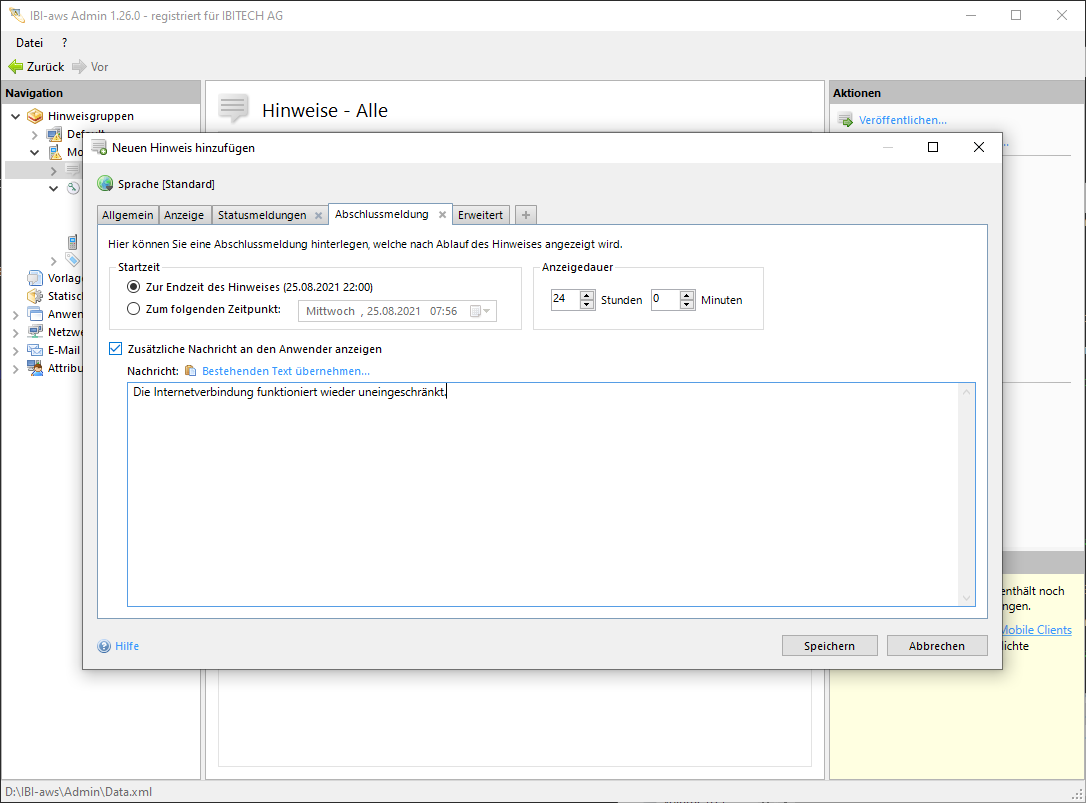
Task: Increase Stunden value with up arrow
Action: point(587,294)
